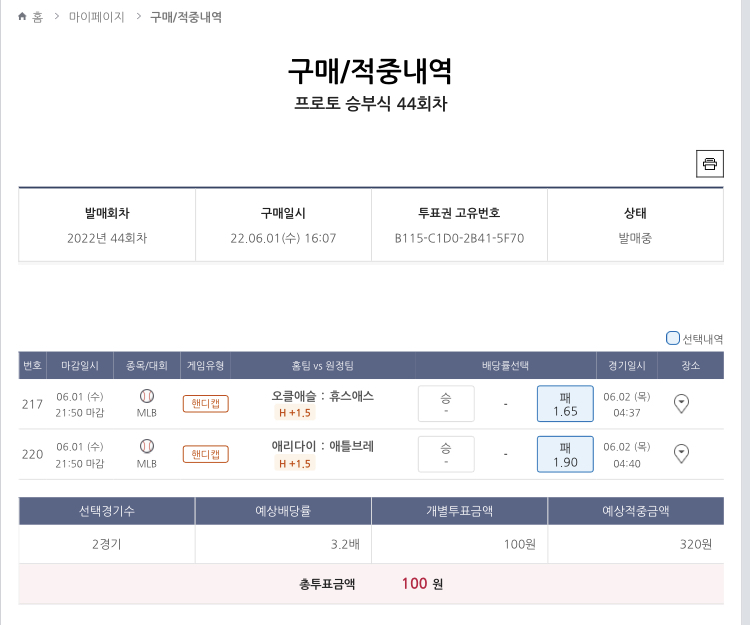
Task: Click 2022년 44회차 round value
Action: point(107,238)
